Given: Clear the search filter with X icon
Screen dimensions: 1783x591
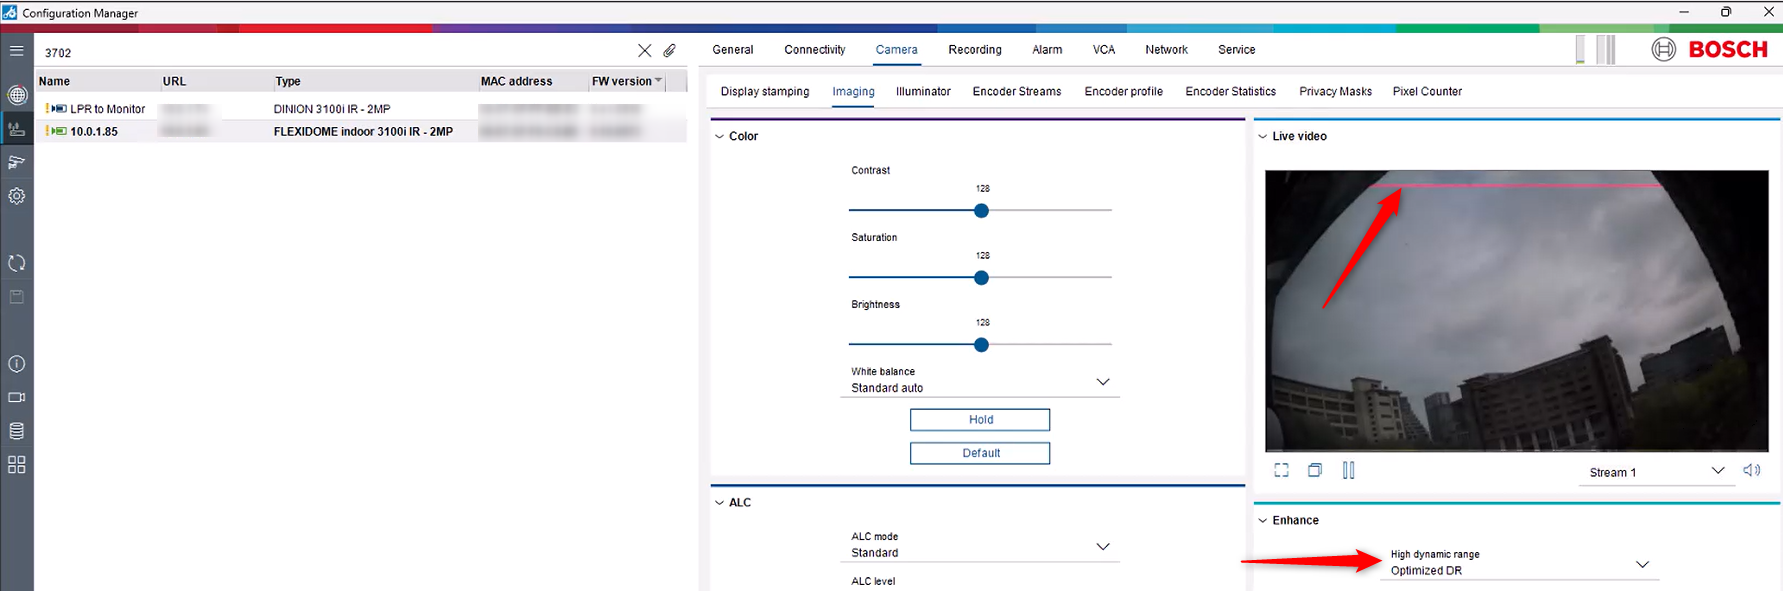Looking at the screenshot, I should point(644,51).
